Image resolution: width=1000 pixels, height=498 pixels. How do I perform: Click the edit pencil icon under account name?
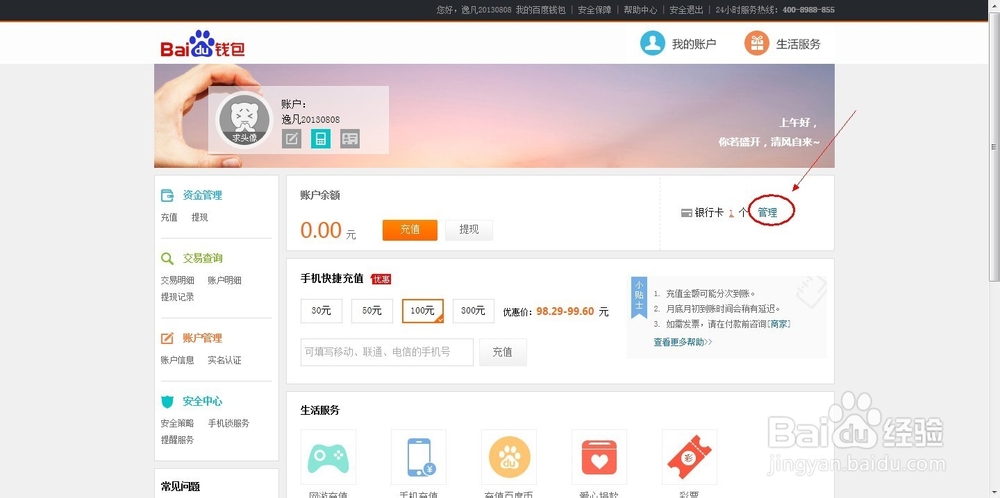point(291,138)
